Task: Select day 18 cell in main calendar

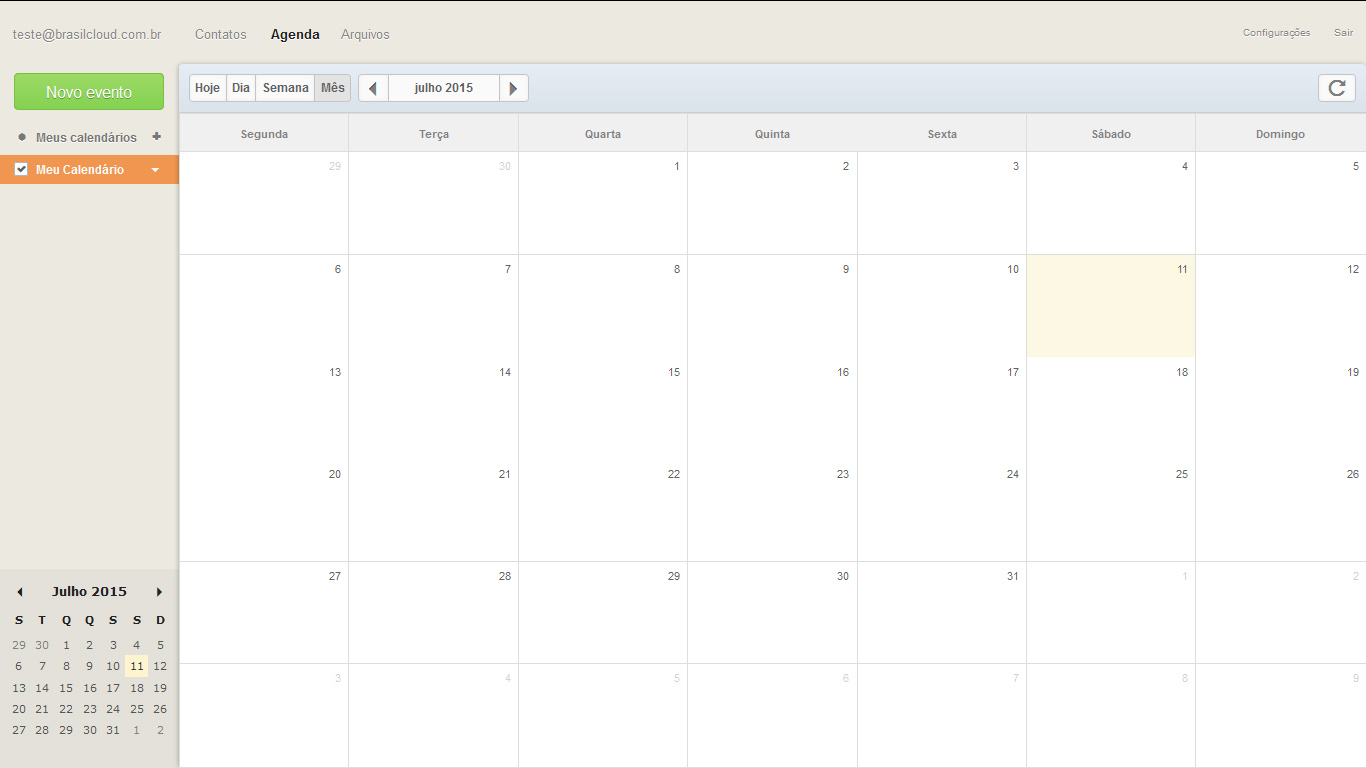Action: 1111,408
